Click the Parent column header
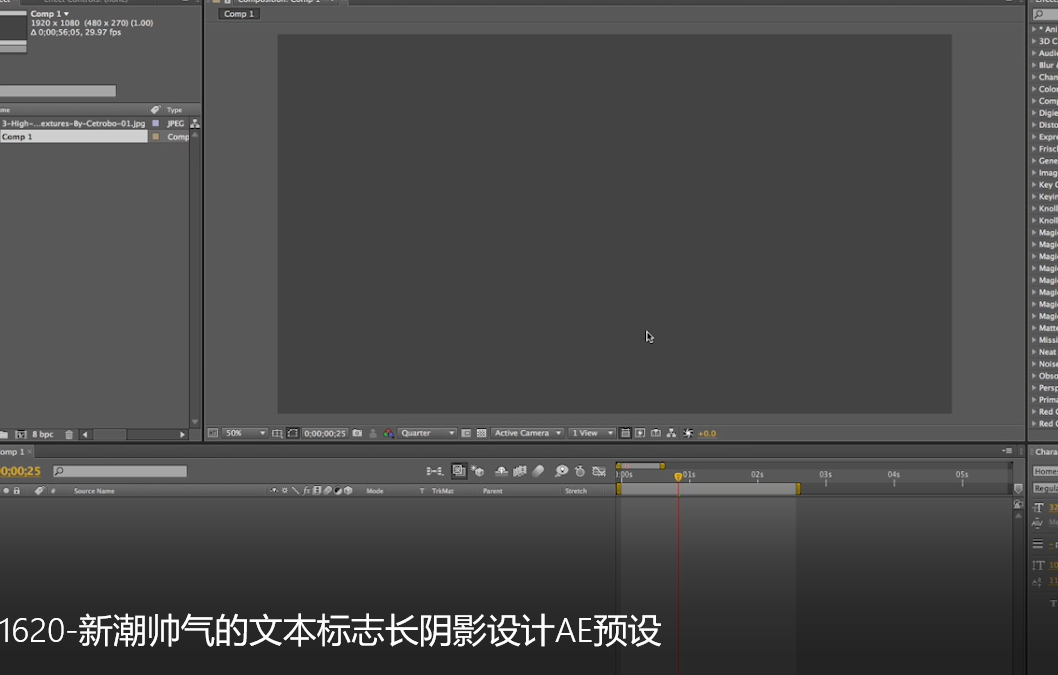The width and height of the screenshot is (1058, 675). 493,491
